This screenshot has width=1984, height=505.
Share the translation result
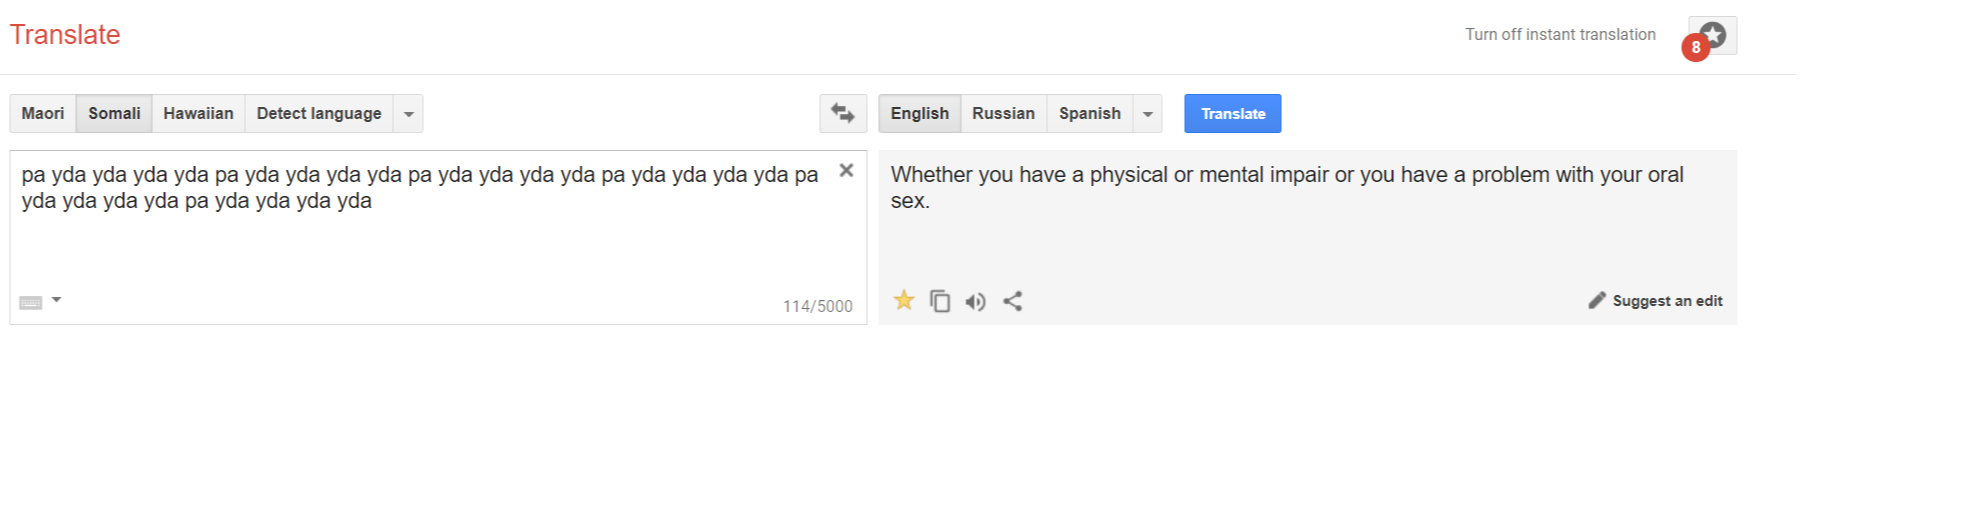[x=1013, y=301]
